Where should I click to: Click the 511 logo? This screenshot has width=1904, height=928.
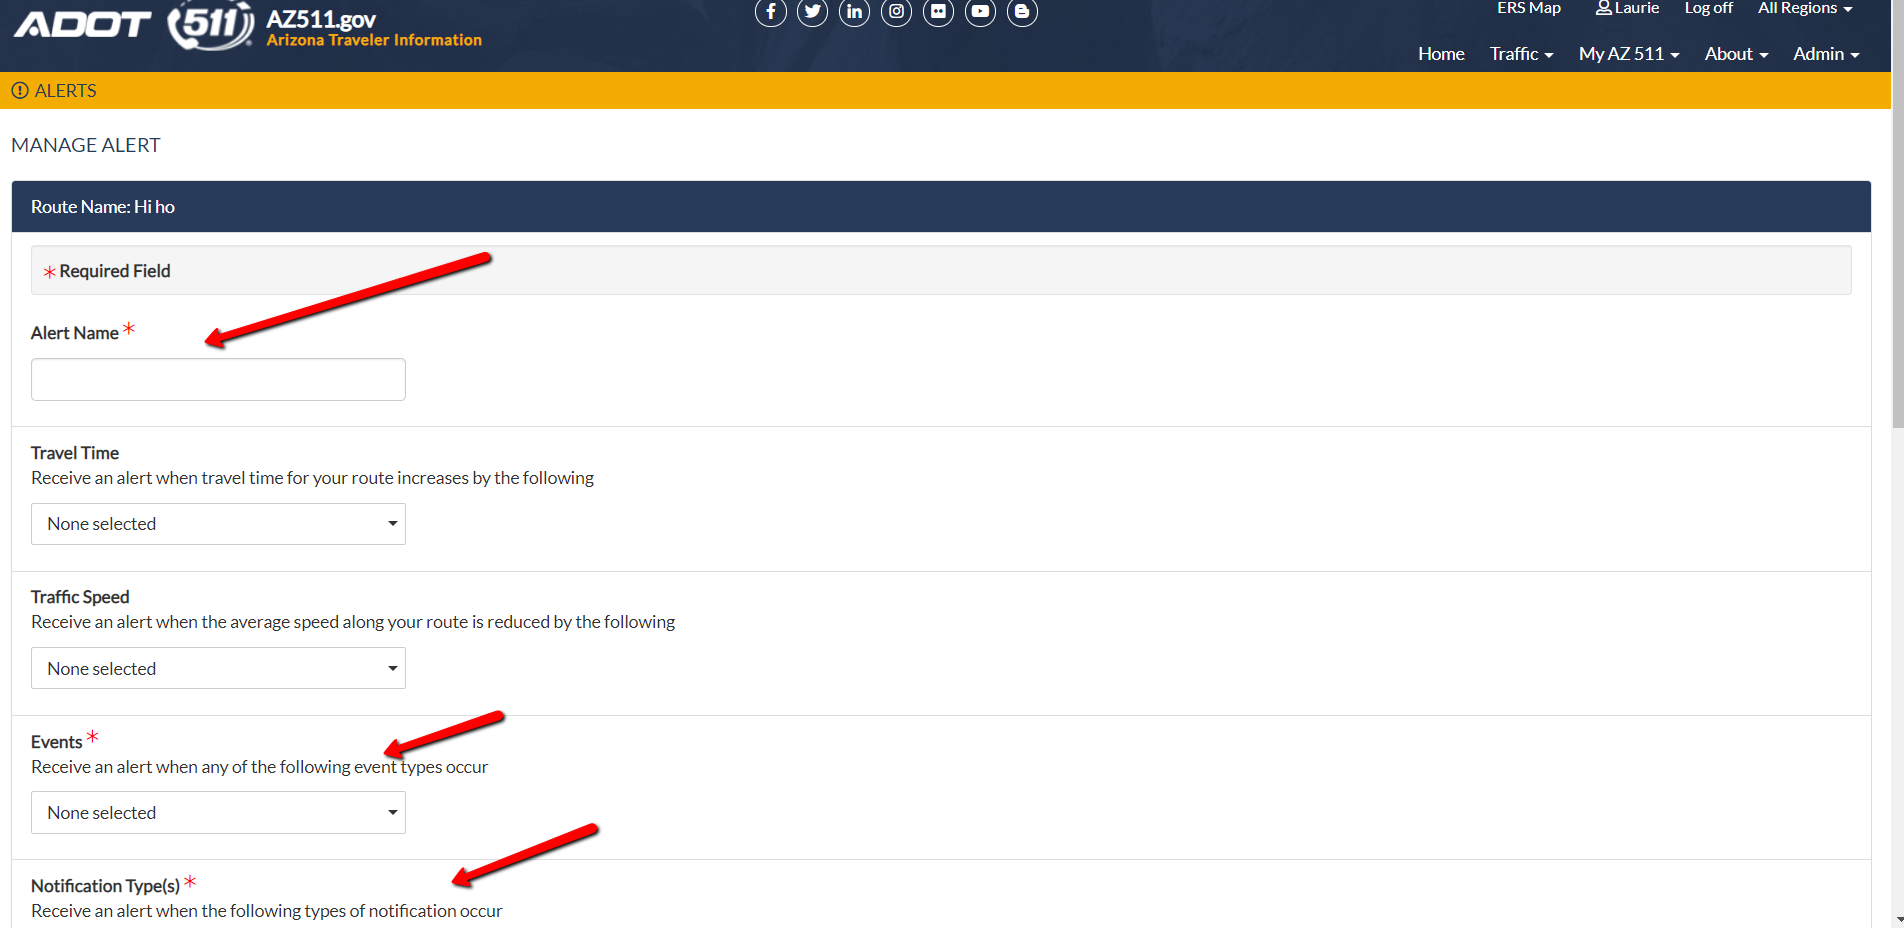pos(210,25)
